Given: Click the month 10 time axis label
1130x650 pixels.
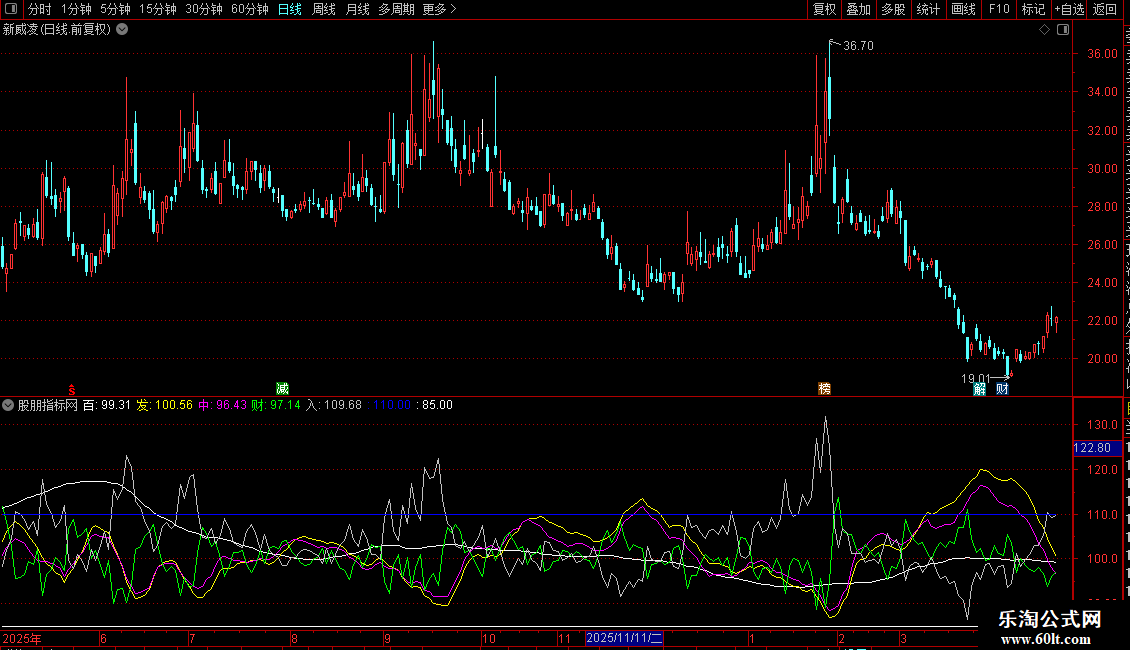Looking at the screenshot, I should pos(489,638).
